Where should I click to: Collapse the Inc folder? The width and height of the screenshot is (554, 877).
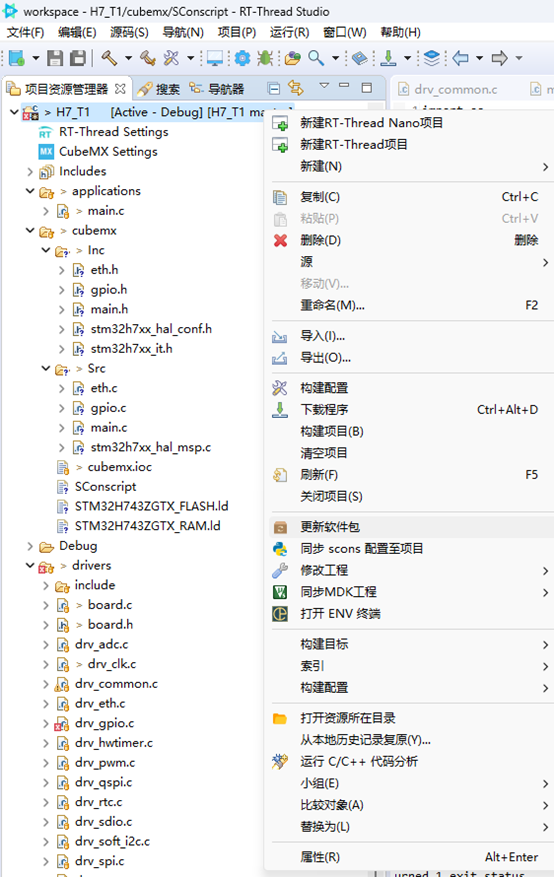point(46,250)
